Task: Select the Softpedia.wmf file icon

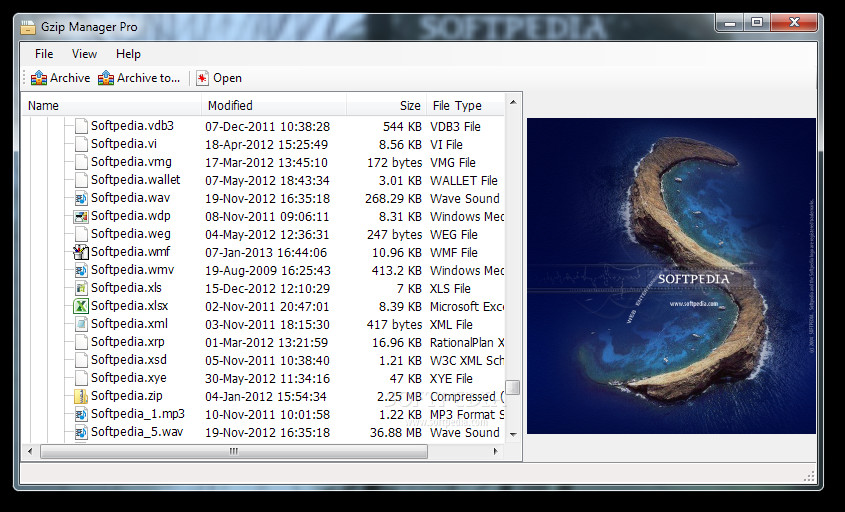Action: point(81,252)
